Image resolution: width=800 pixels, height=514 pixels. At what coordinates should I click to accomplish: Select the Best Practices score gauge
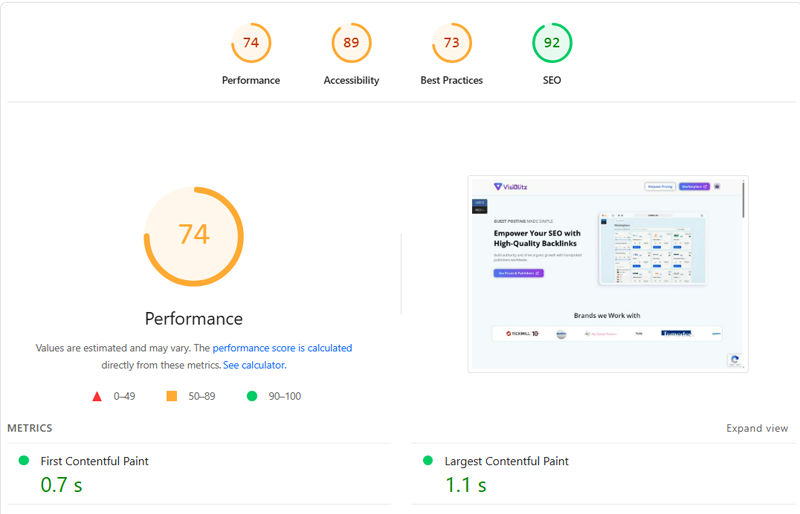pos(451,43)
